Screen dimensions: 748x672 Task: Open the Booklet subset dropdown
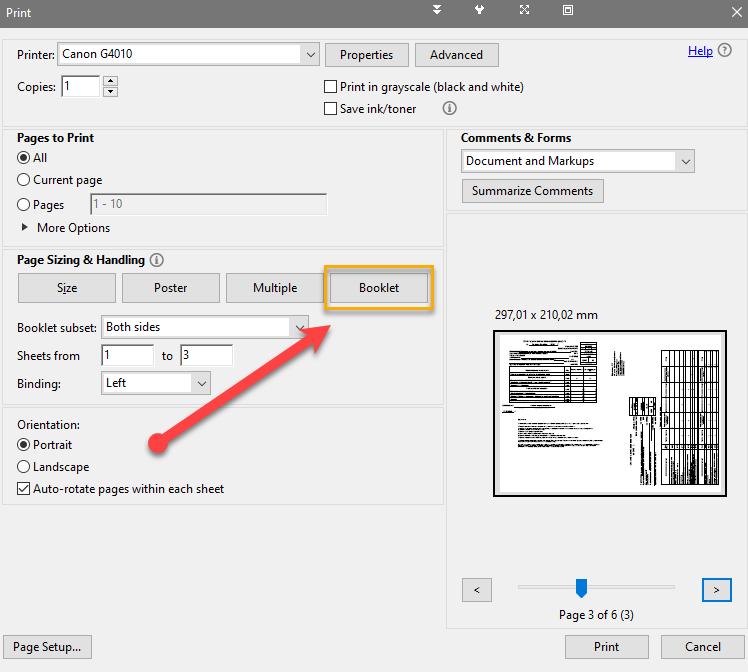point(205,327)
